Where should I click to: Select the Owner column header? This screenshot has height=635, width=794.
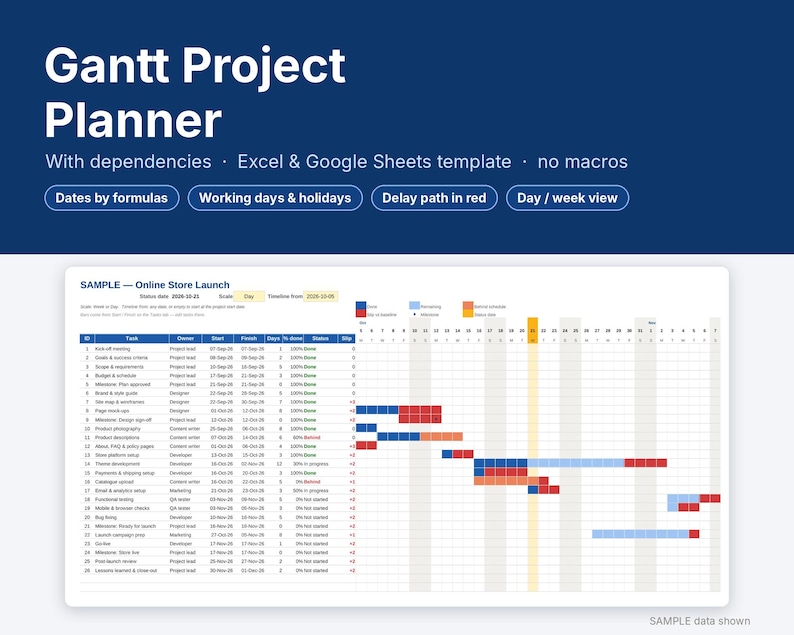coord(185,338)
